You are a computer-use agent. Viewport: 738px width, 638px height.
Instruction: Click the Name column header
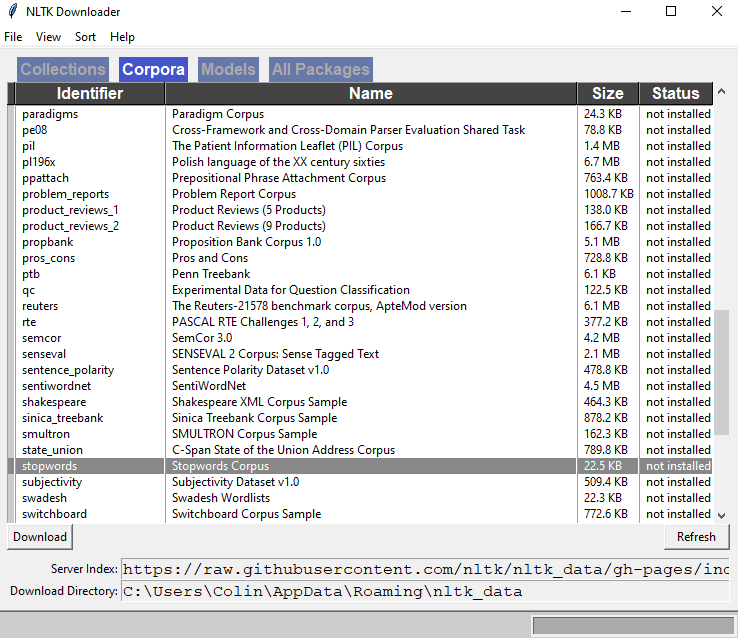tap(371, 93)
